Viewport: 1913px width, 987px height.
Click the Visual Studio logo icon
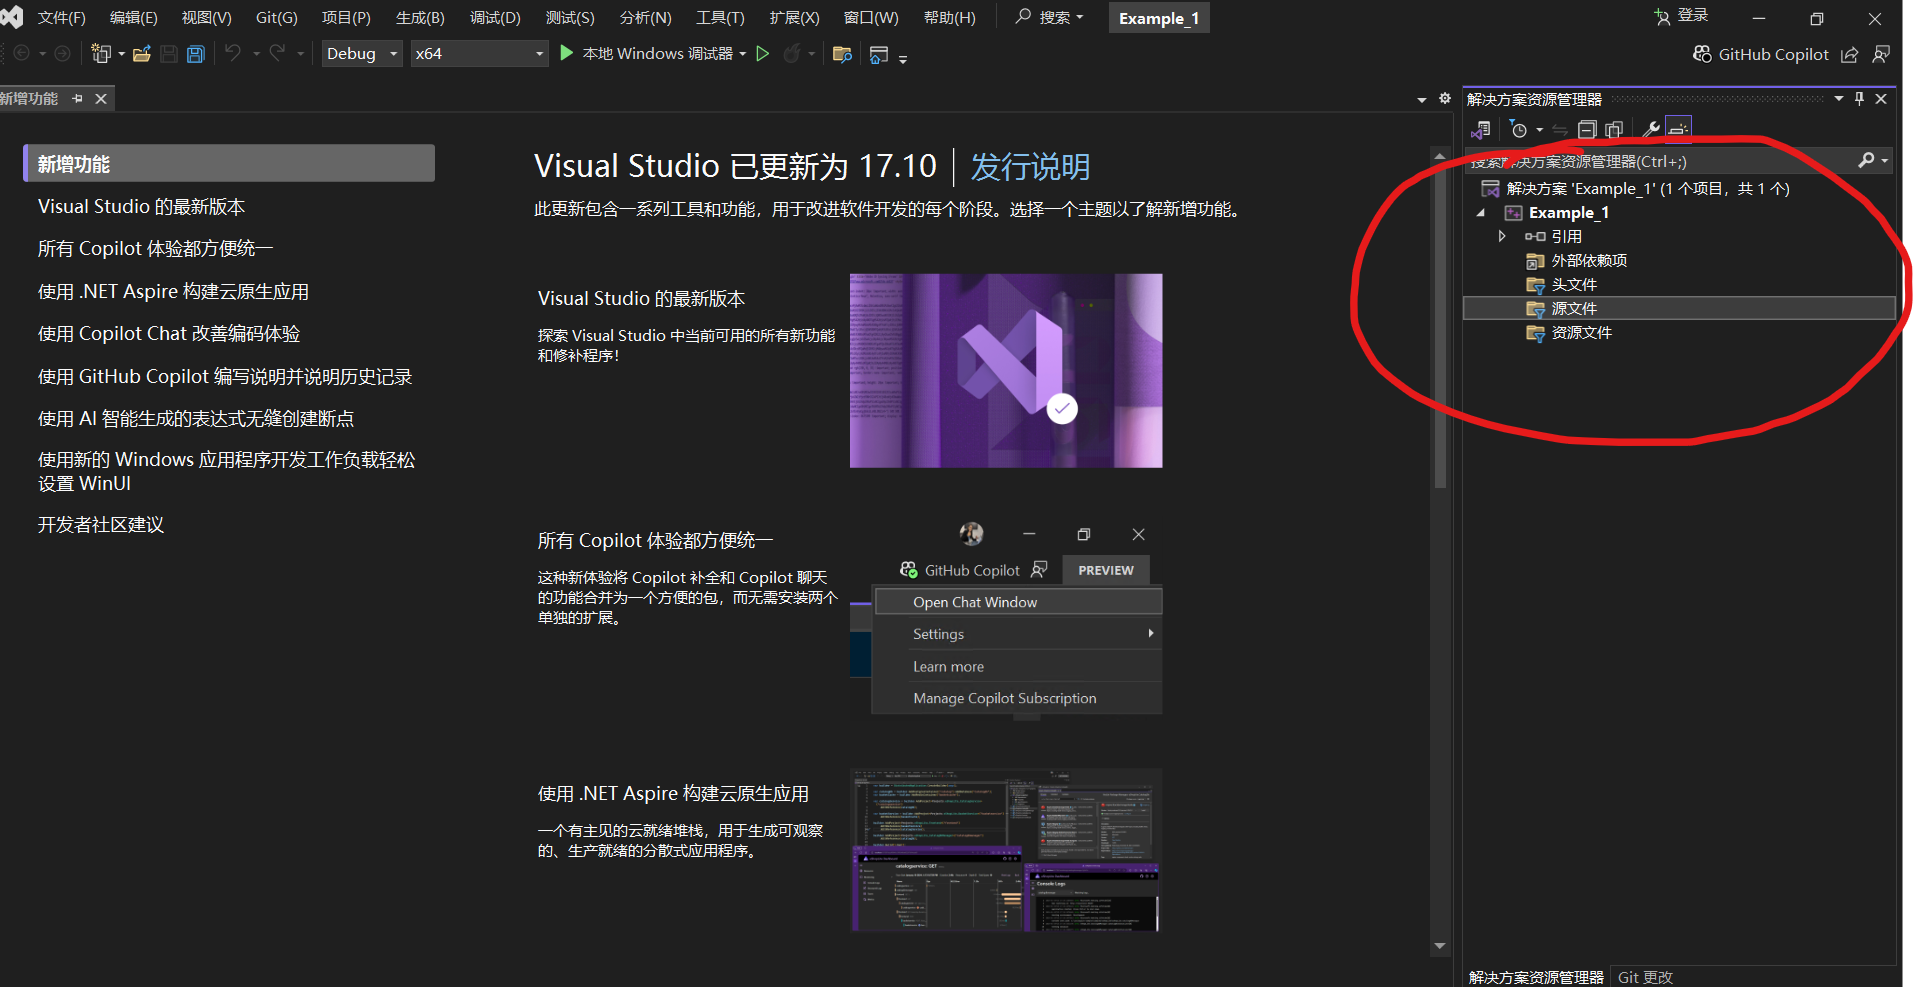point(11,17)
